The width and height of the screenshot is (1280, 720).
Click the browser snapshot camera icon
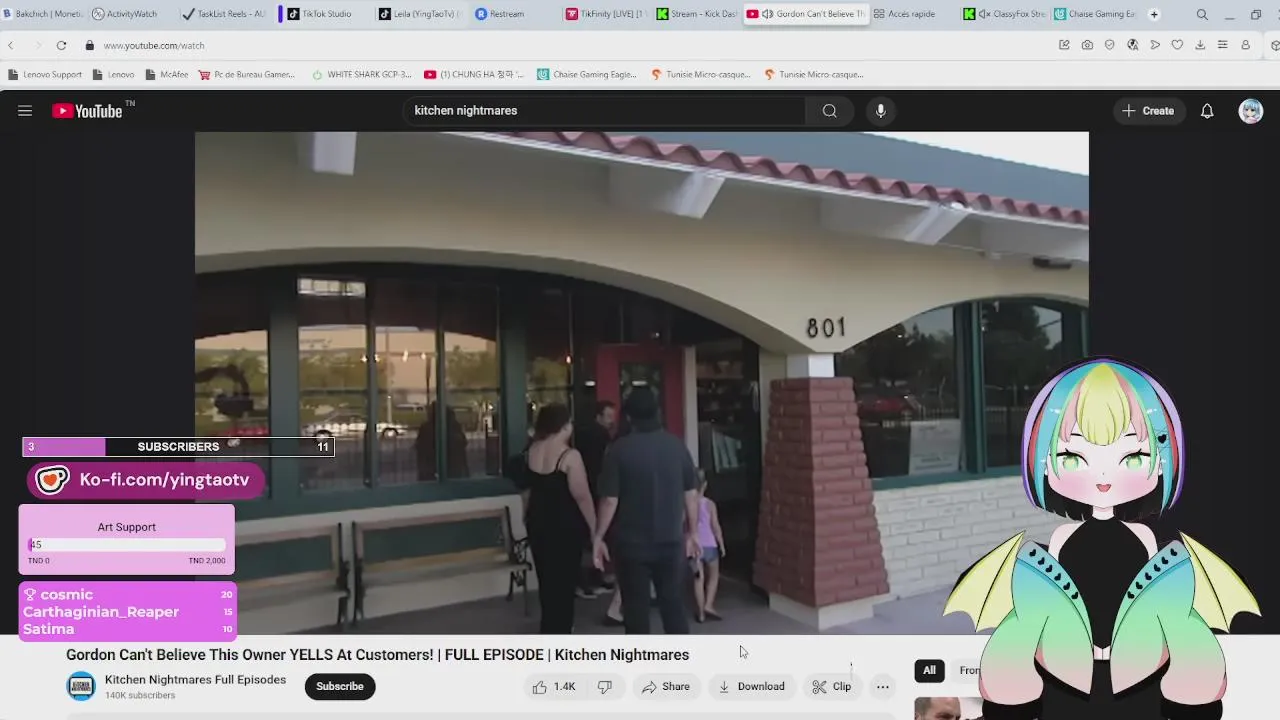point(1087,45)
